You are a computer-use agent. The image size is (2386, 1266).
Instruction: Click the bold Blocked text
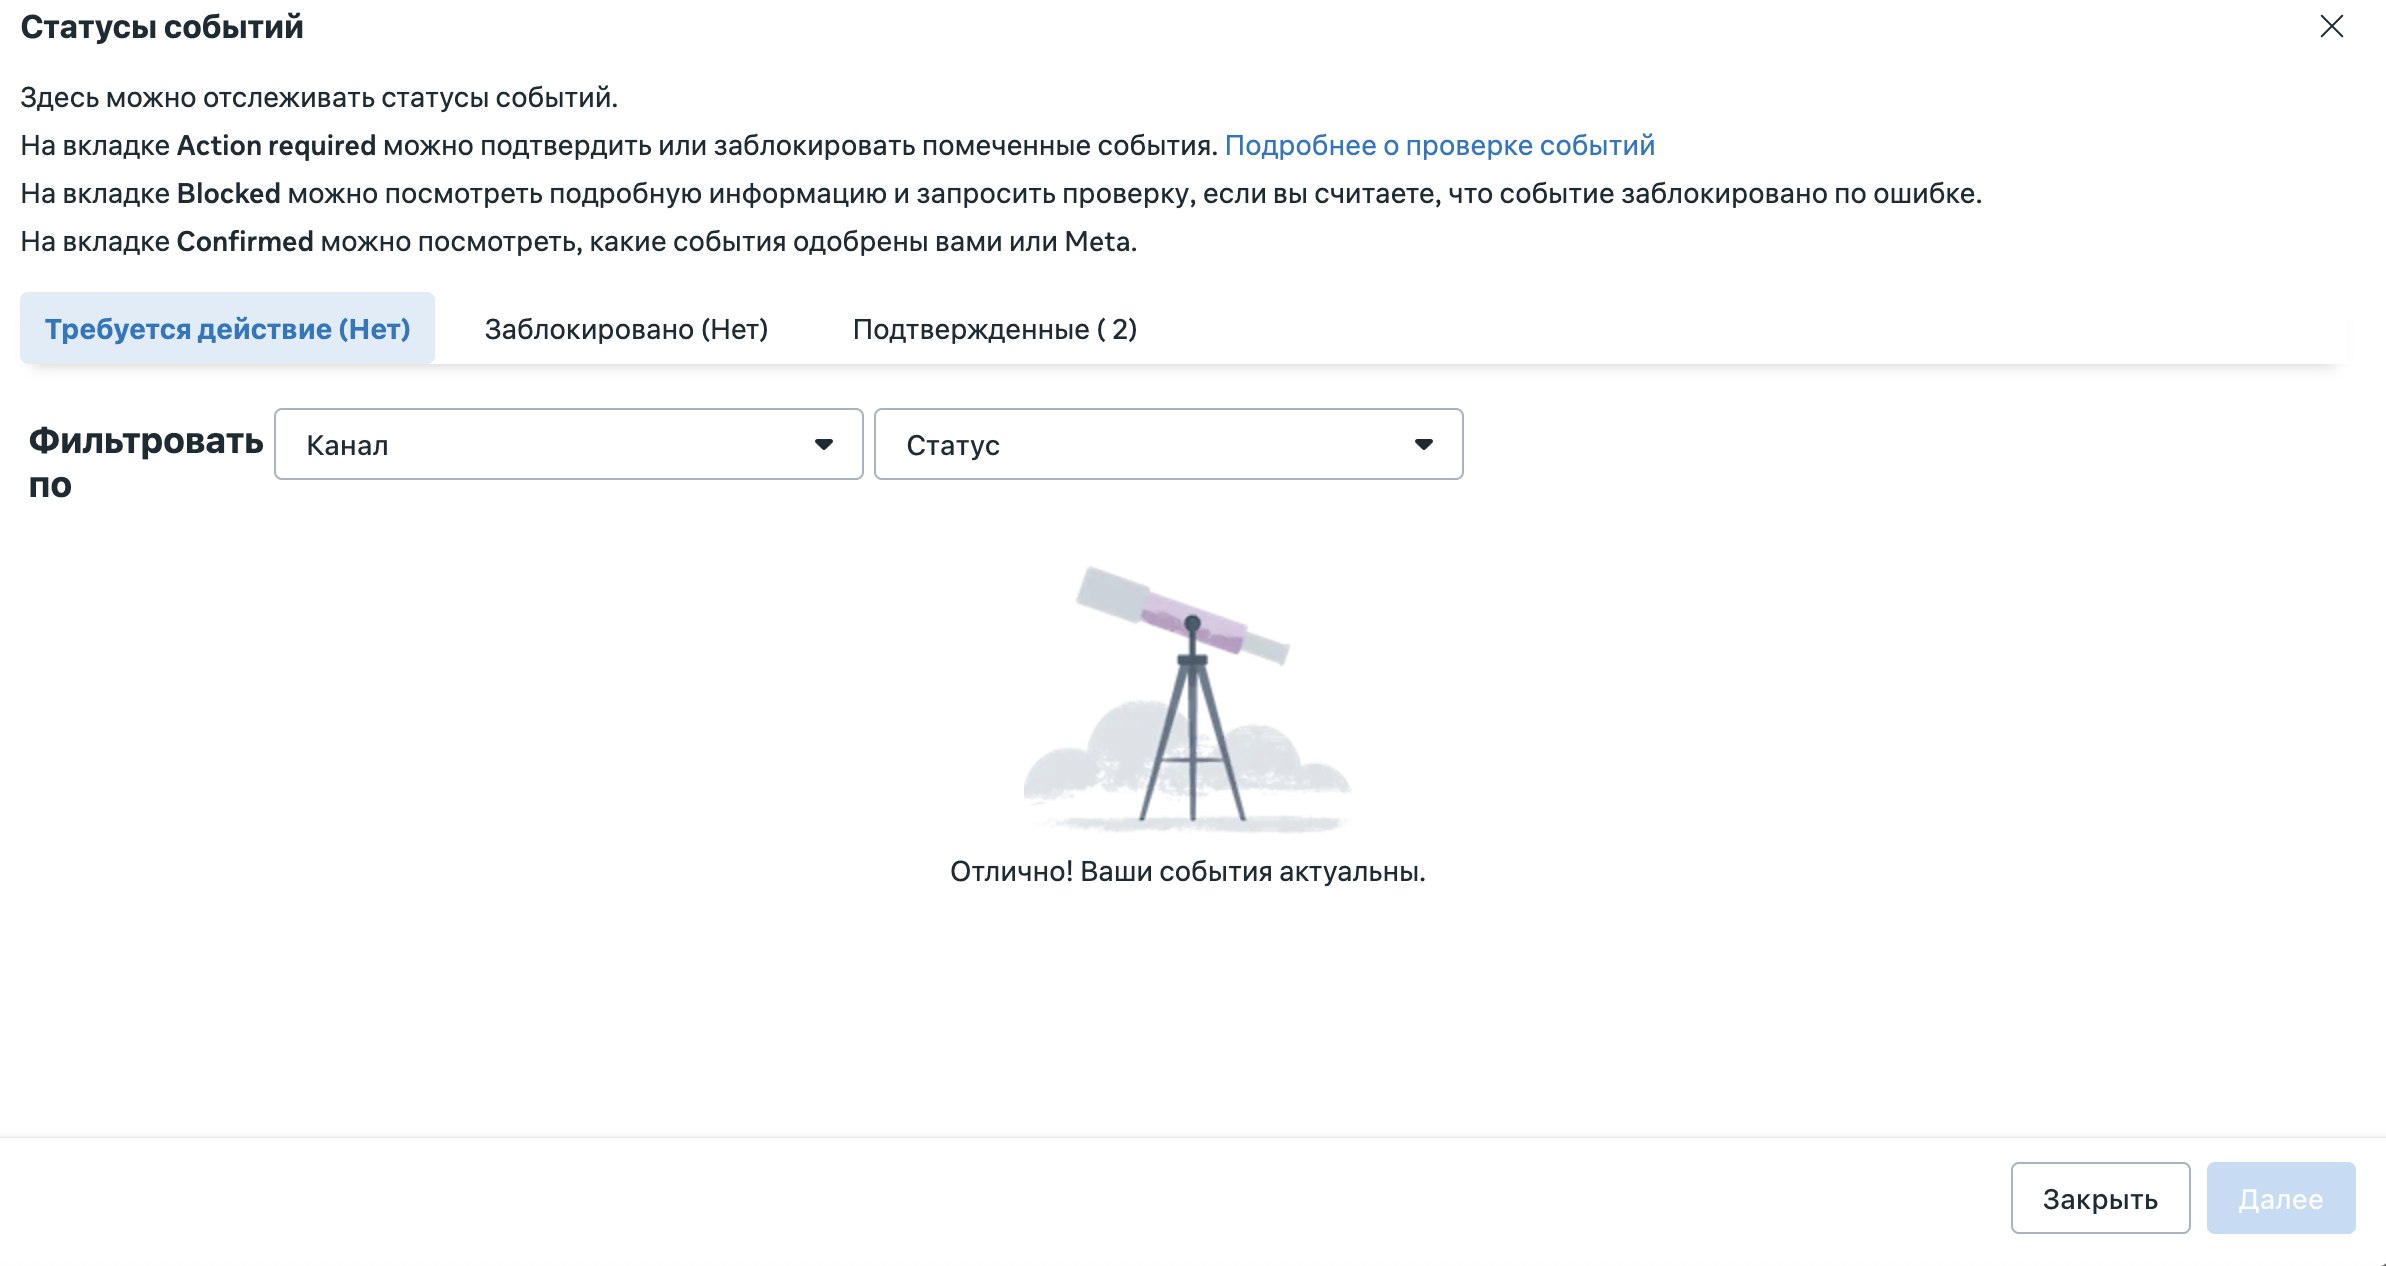point(228,193)
